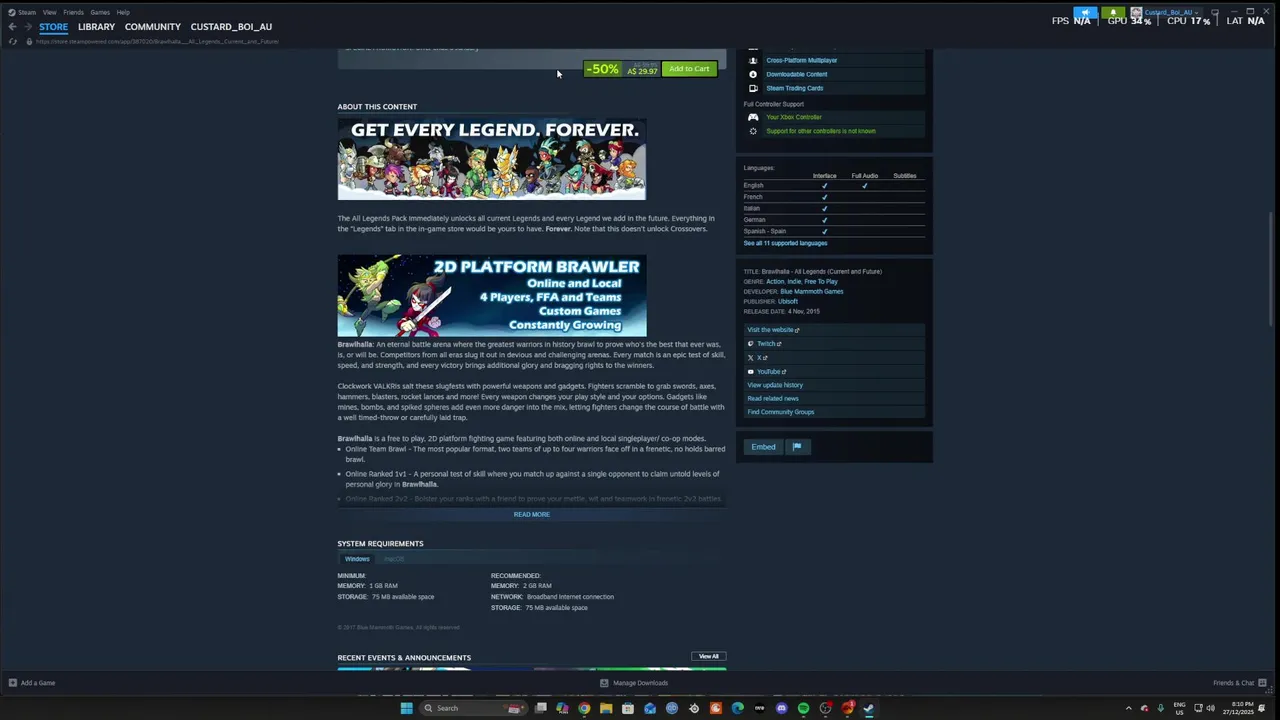The width and height of the screenshot is (1280, 720).
Task: Open the CUSTARD_BOI_AU profile tab
Action: pyautogui.click(x=231, y=27)
